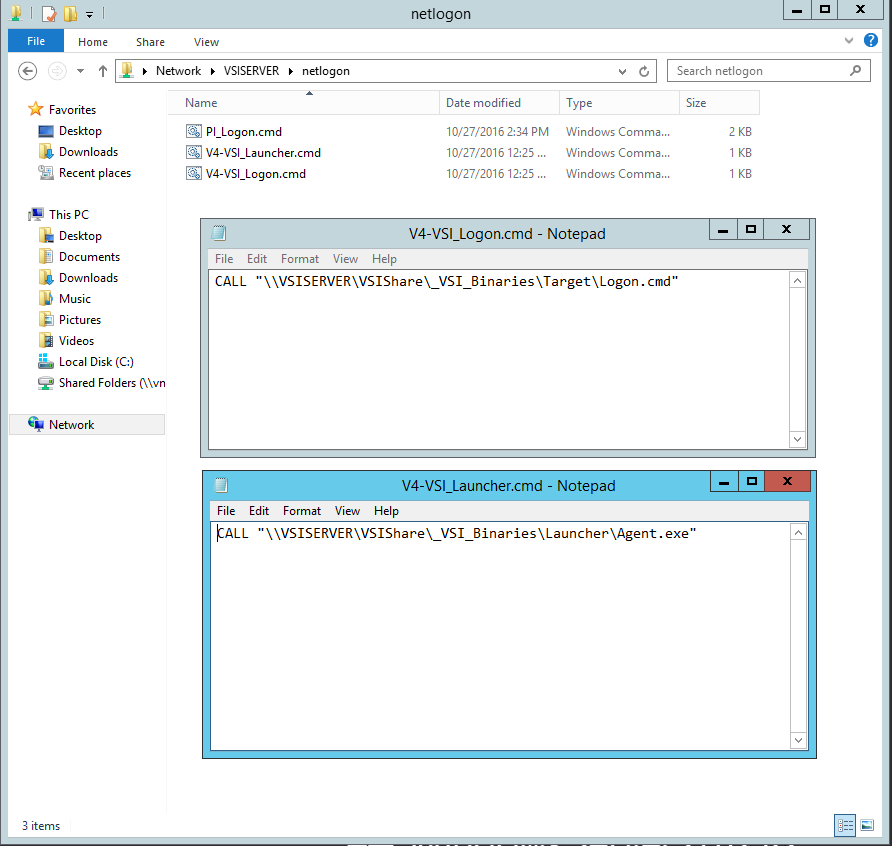The height and width of the screenshot is (846, 892).
Task: Select Favorites in the navigation pane
Action: click(72, 110)
